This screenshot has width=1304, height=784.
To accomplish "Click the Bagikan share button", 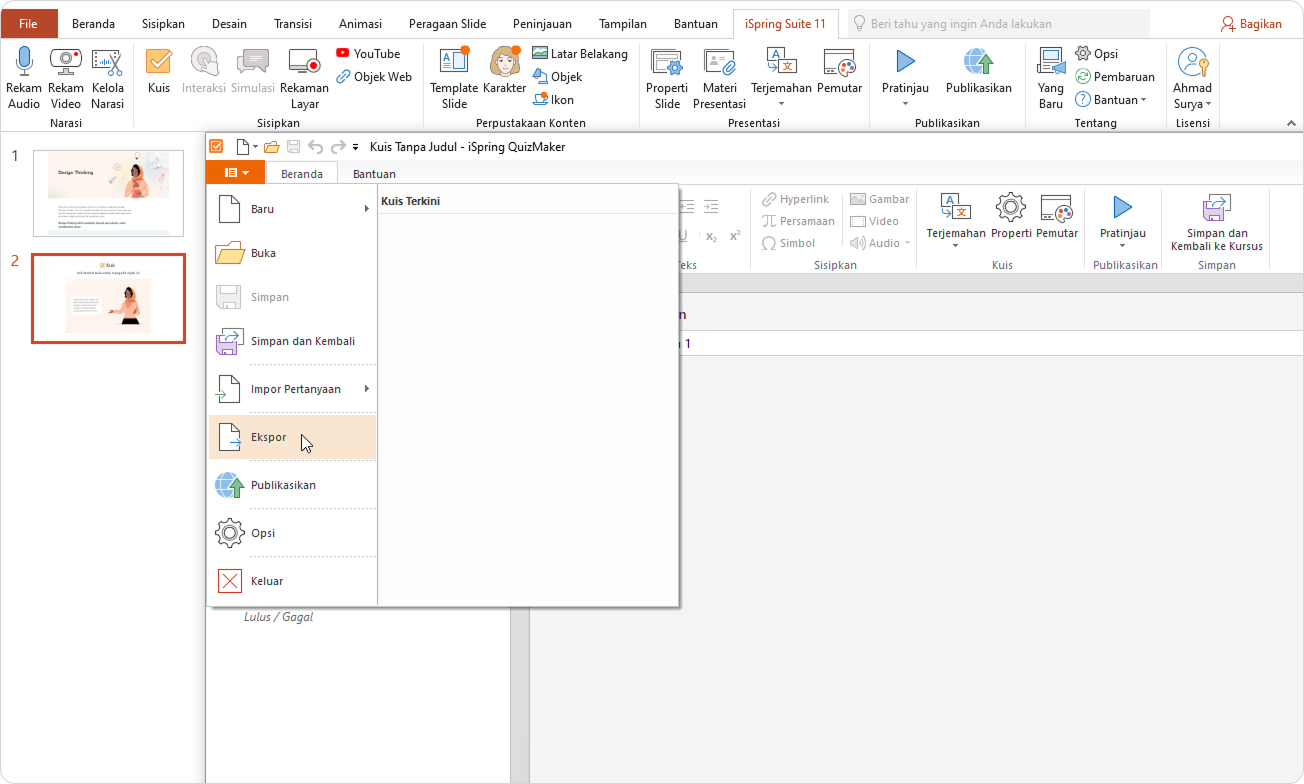I will [x=1251, y=24].
